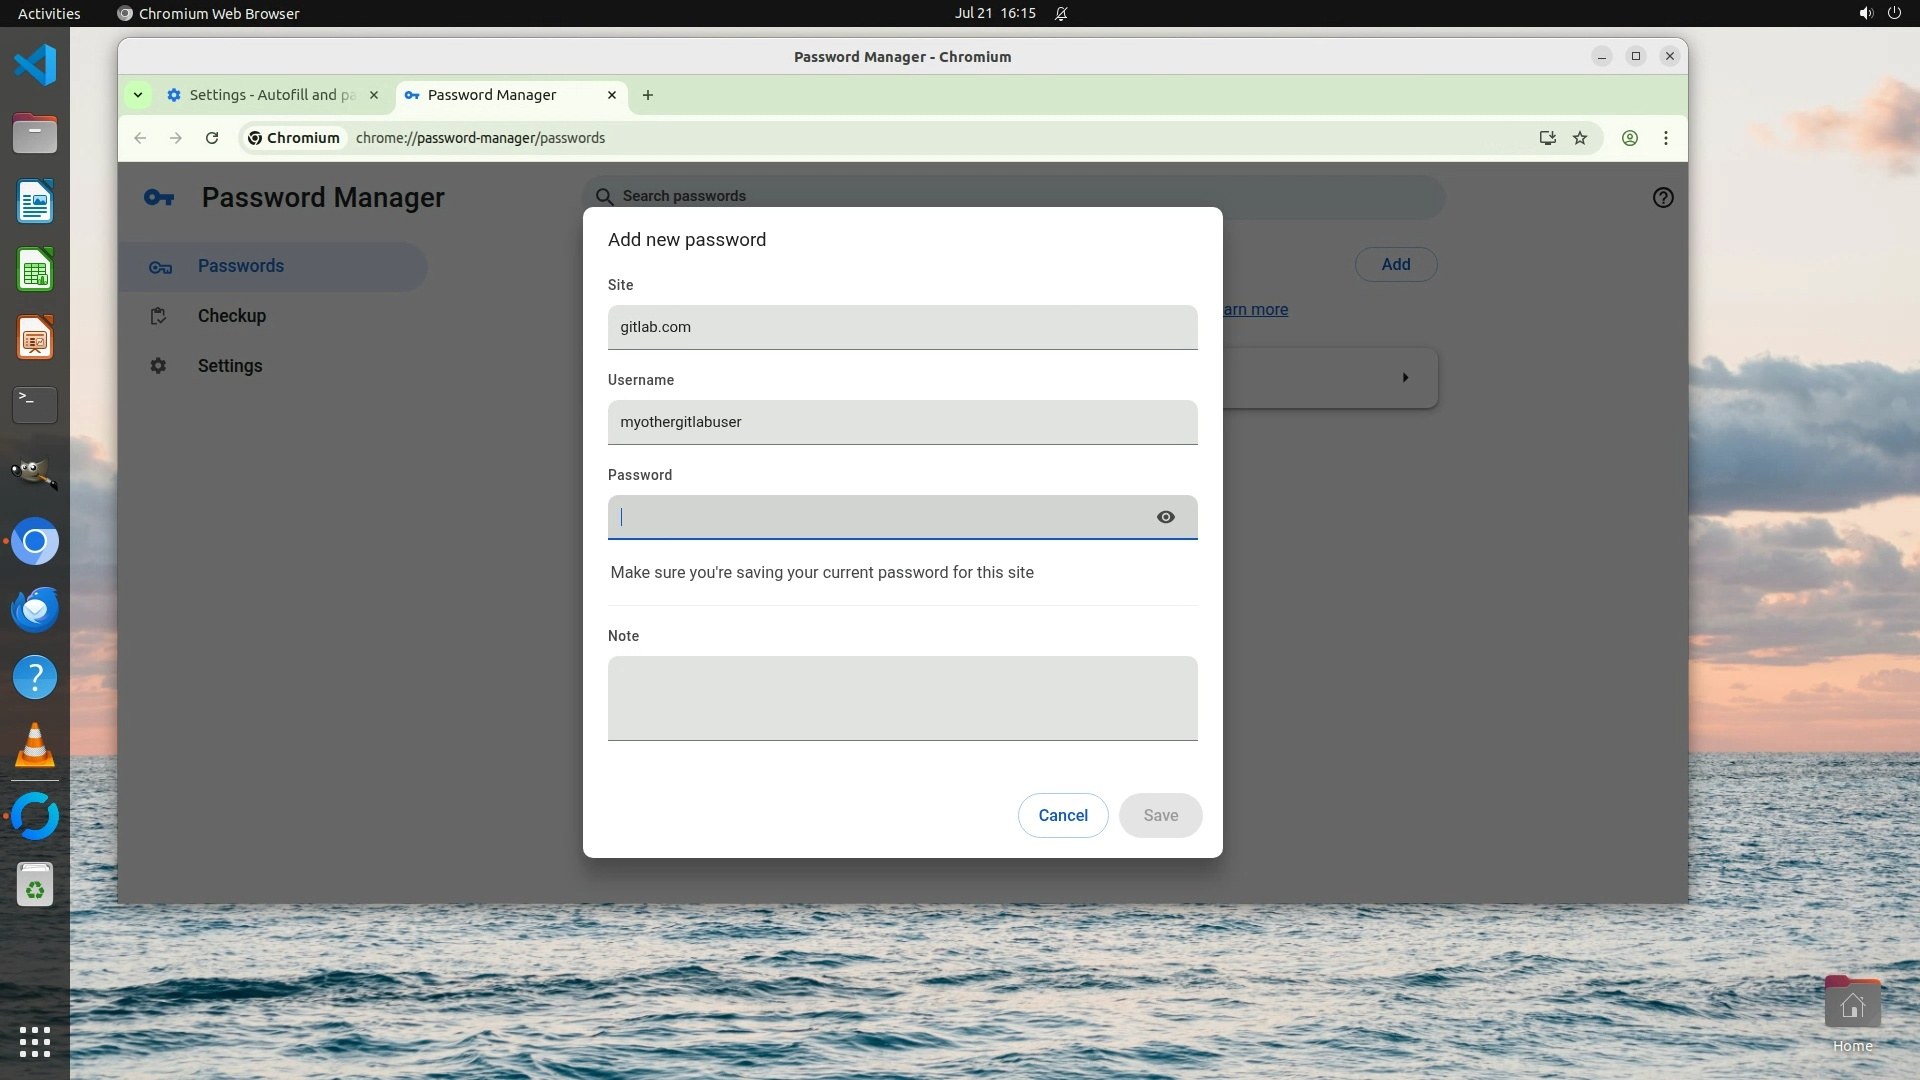Click the Site field containing gitlab.com
The image size is (1920, 1080).
click(902, 327)
